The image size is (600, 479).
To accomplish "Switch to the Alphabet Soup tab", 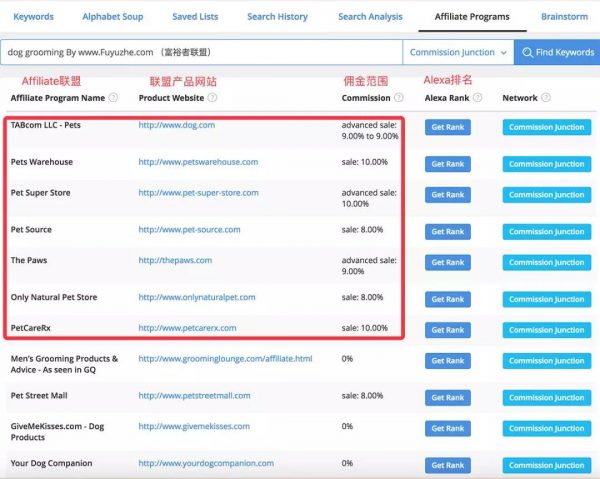I will 111,16.
